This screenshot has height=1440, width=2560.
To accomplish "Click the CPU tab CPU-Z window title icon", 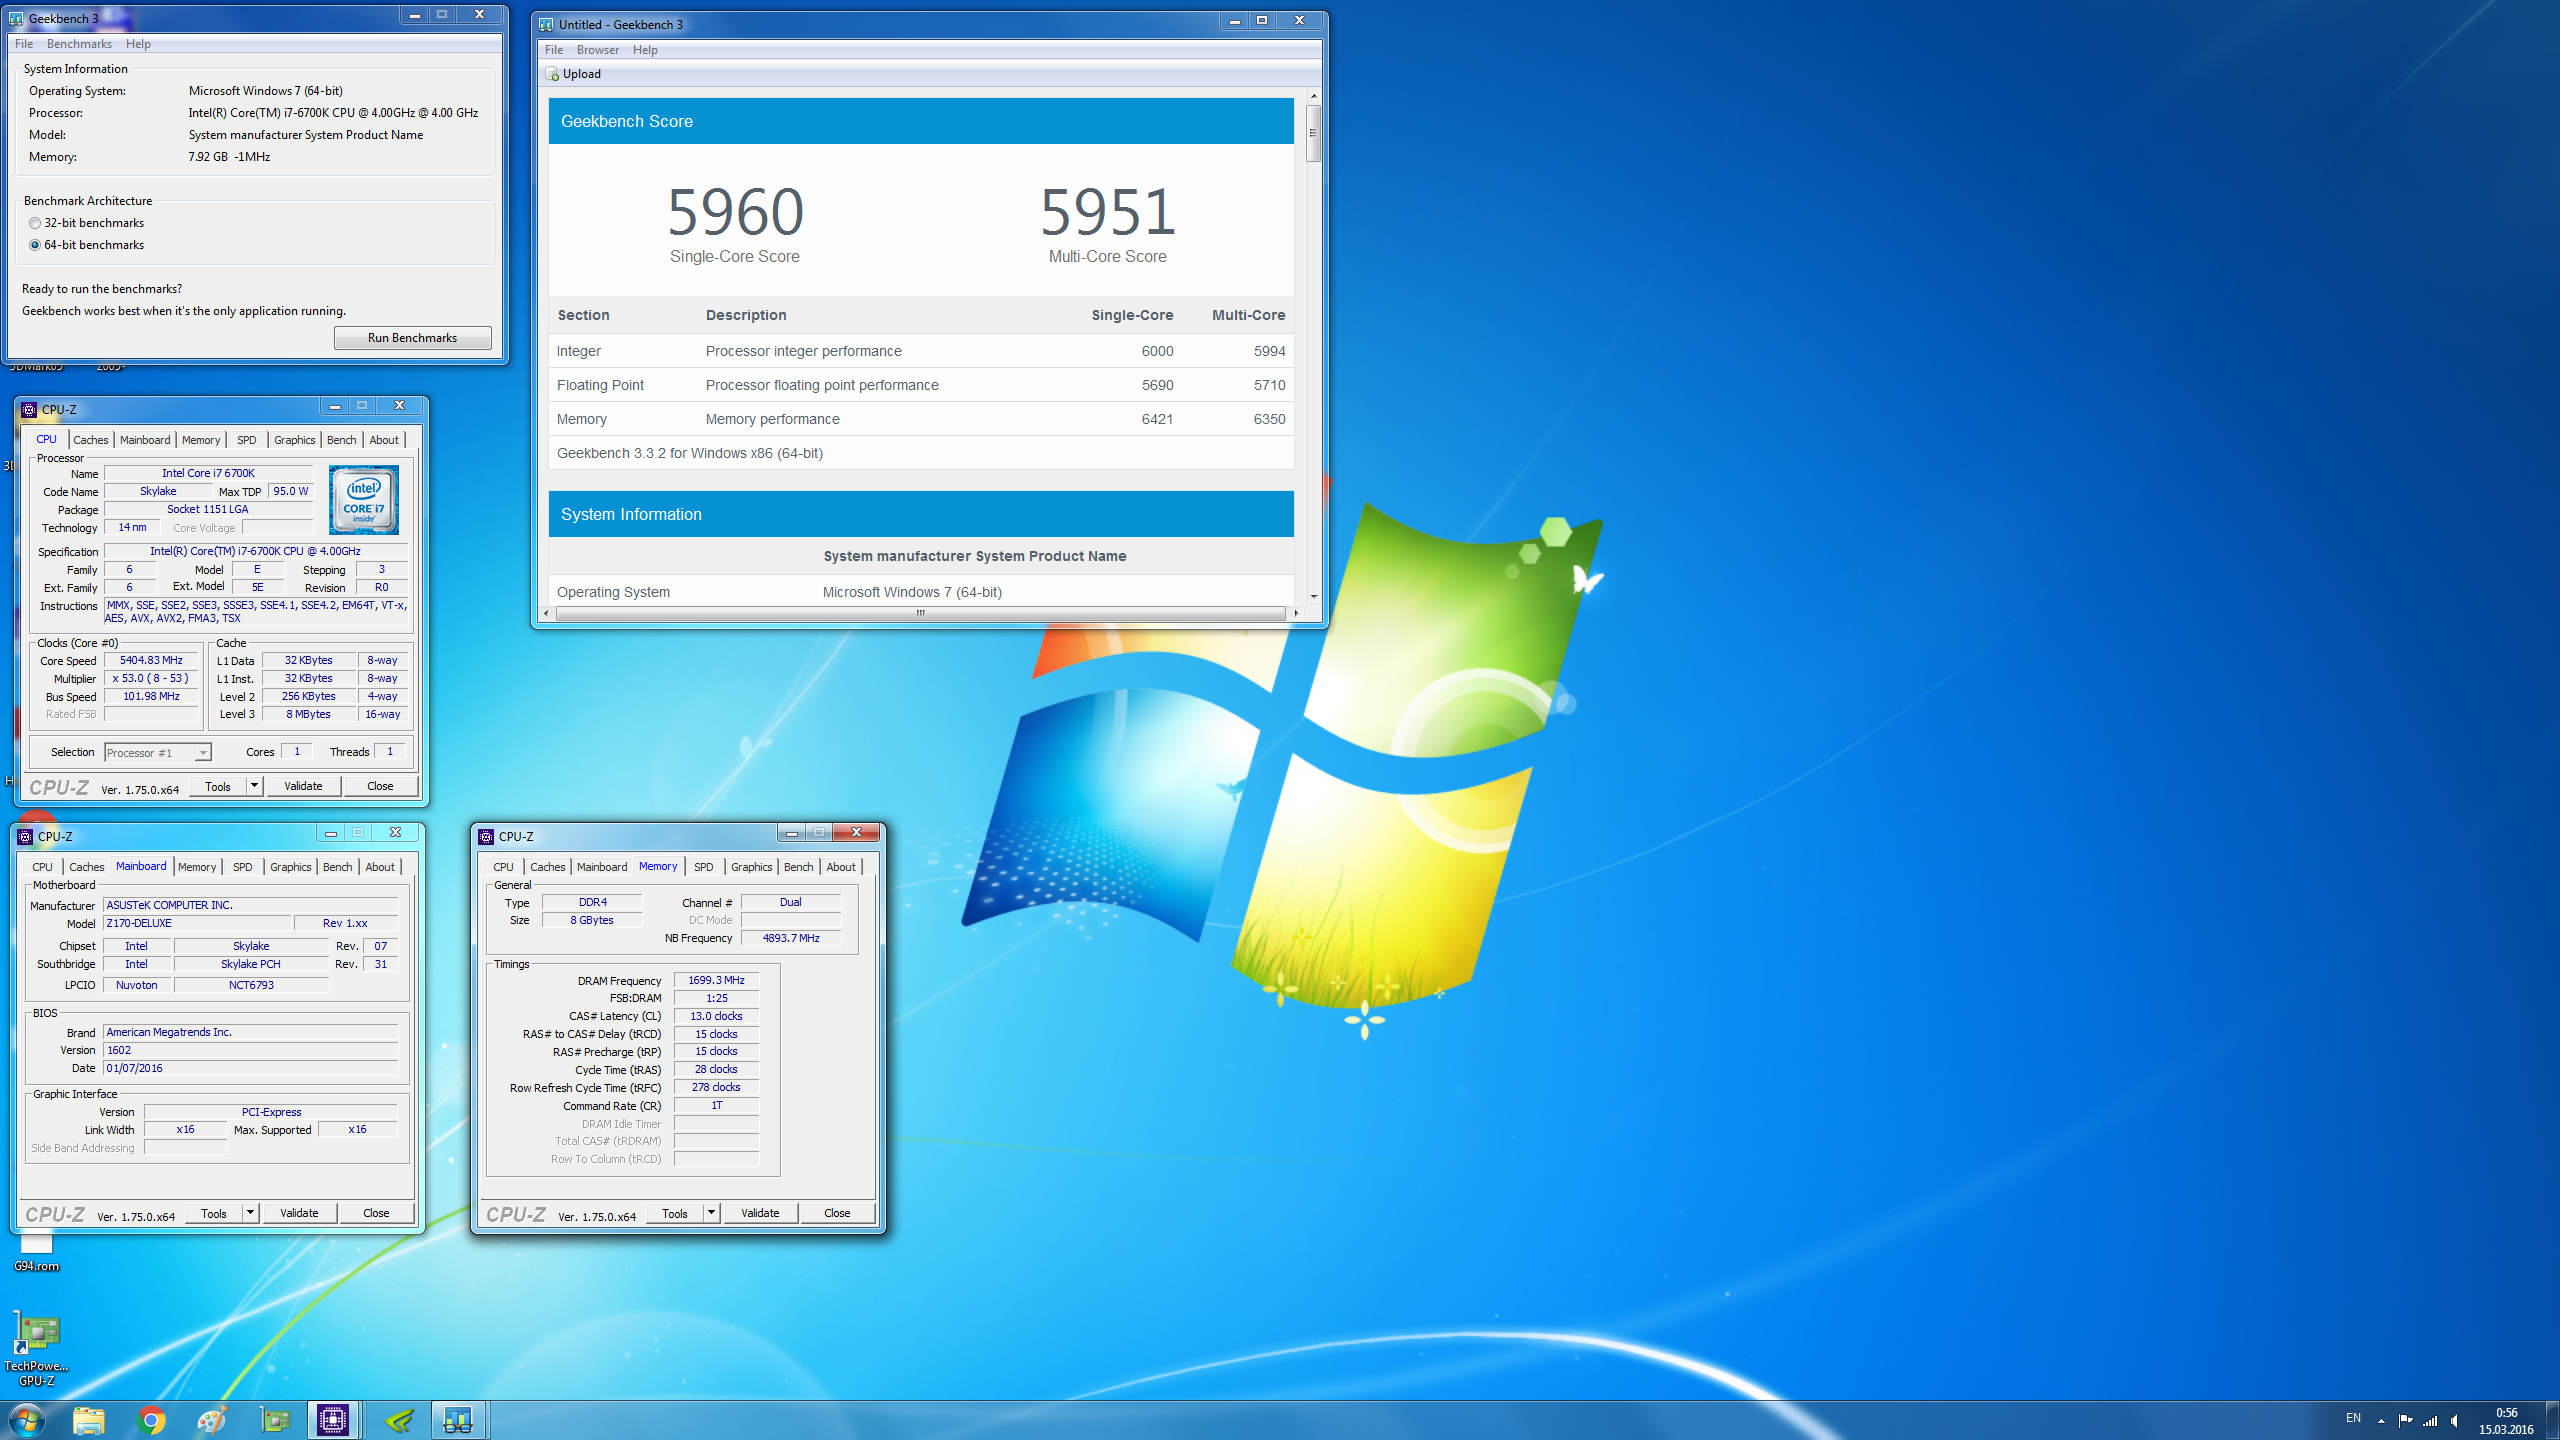I will [29, 409].
